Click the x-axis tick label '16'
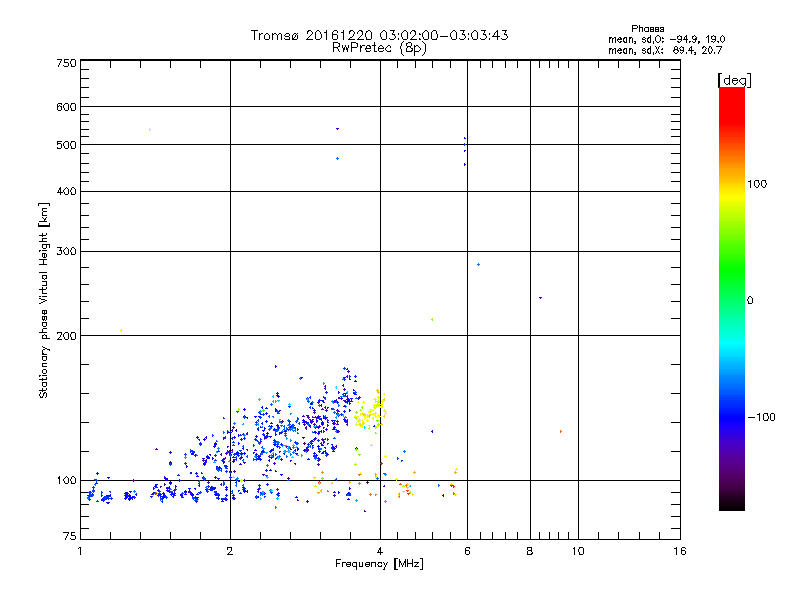This screenshot has height=600, width=800. pyautogui.click(x=680, y=551)
